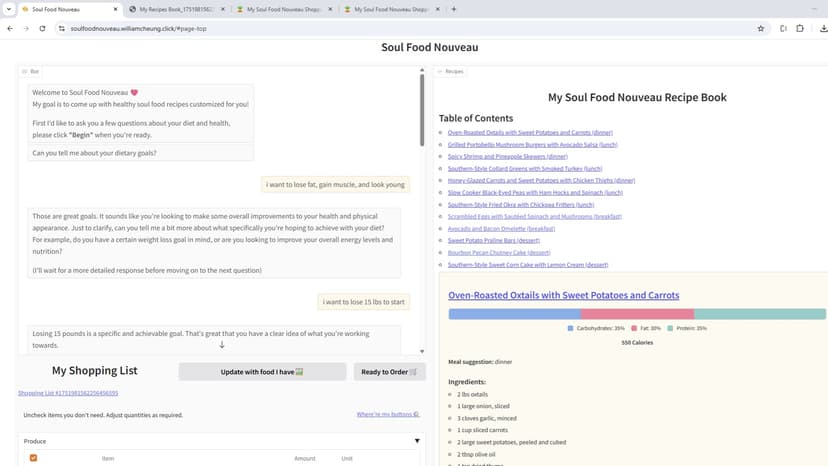Open Scrambled Eggs with Sautéed Spinach link
The height and width of the screenshot is (466, 828).
point(534,217)
